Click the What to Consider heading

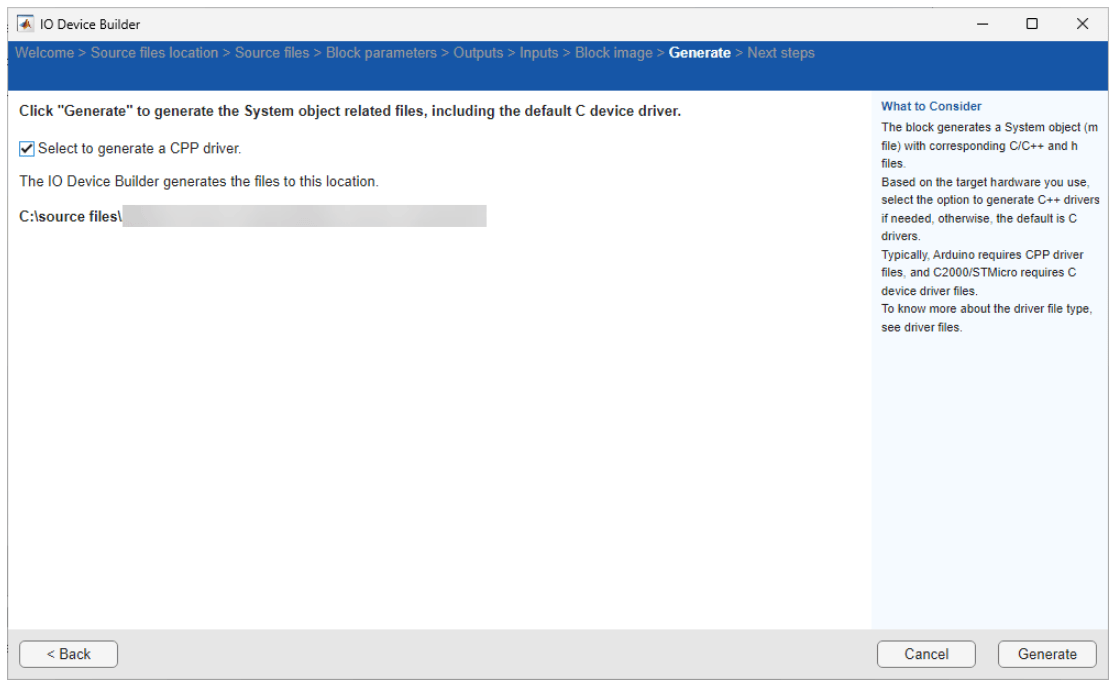click(x=931, y=106)
